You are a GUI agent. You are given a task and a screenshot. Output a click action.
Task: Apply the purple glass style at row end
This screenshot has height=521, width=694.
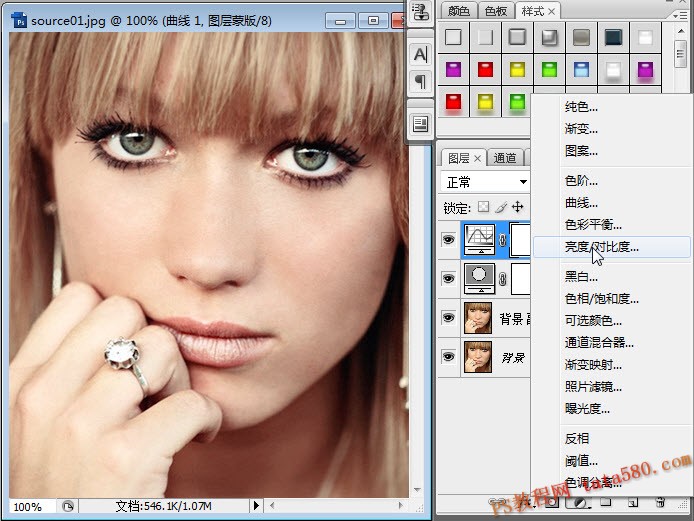click(645, 69)
